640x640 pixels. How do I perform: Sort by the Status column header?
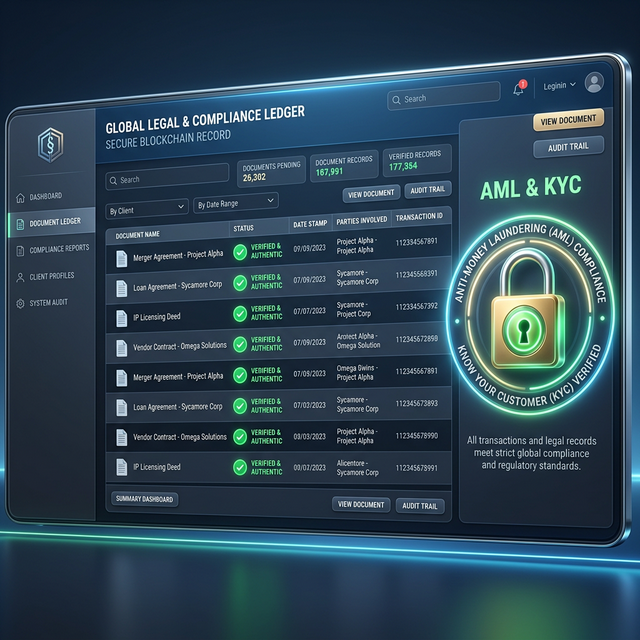244,228
